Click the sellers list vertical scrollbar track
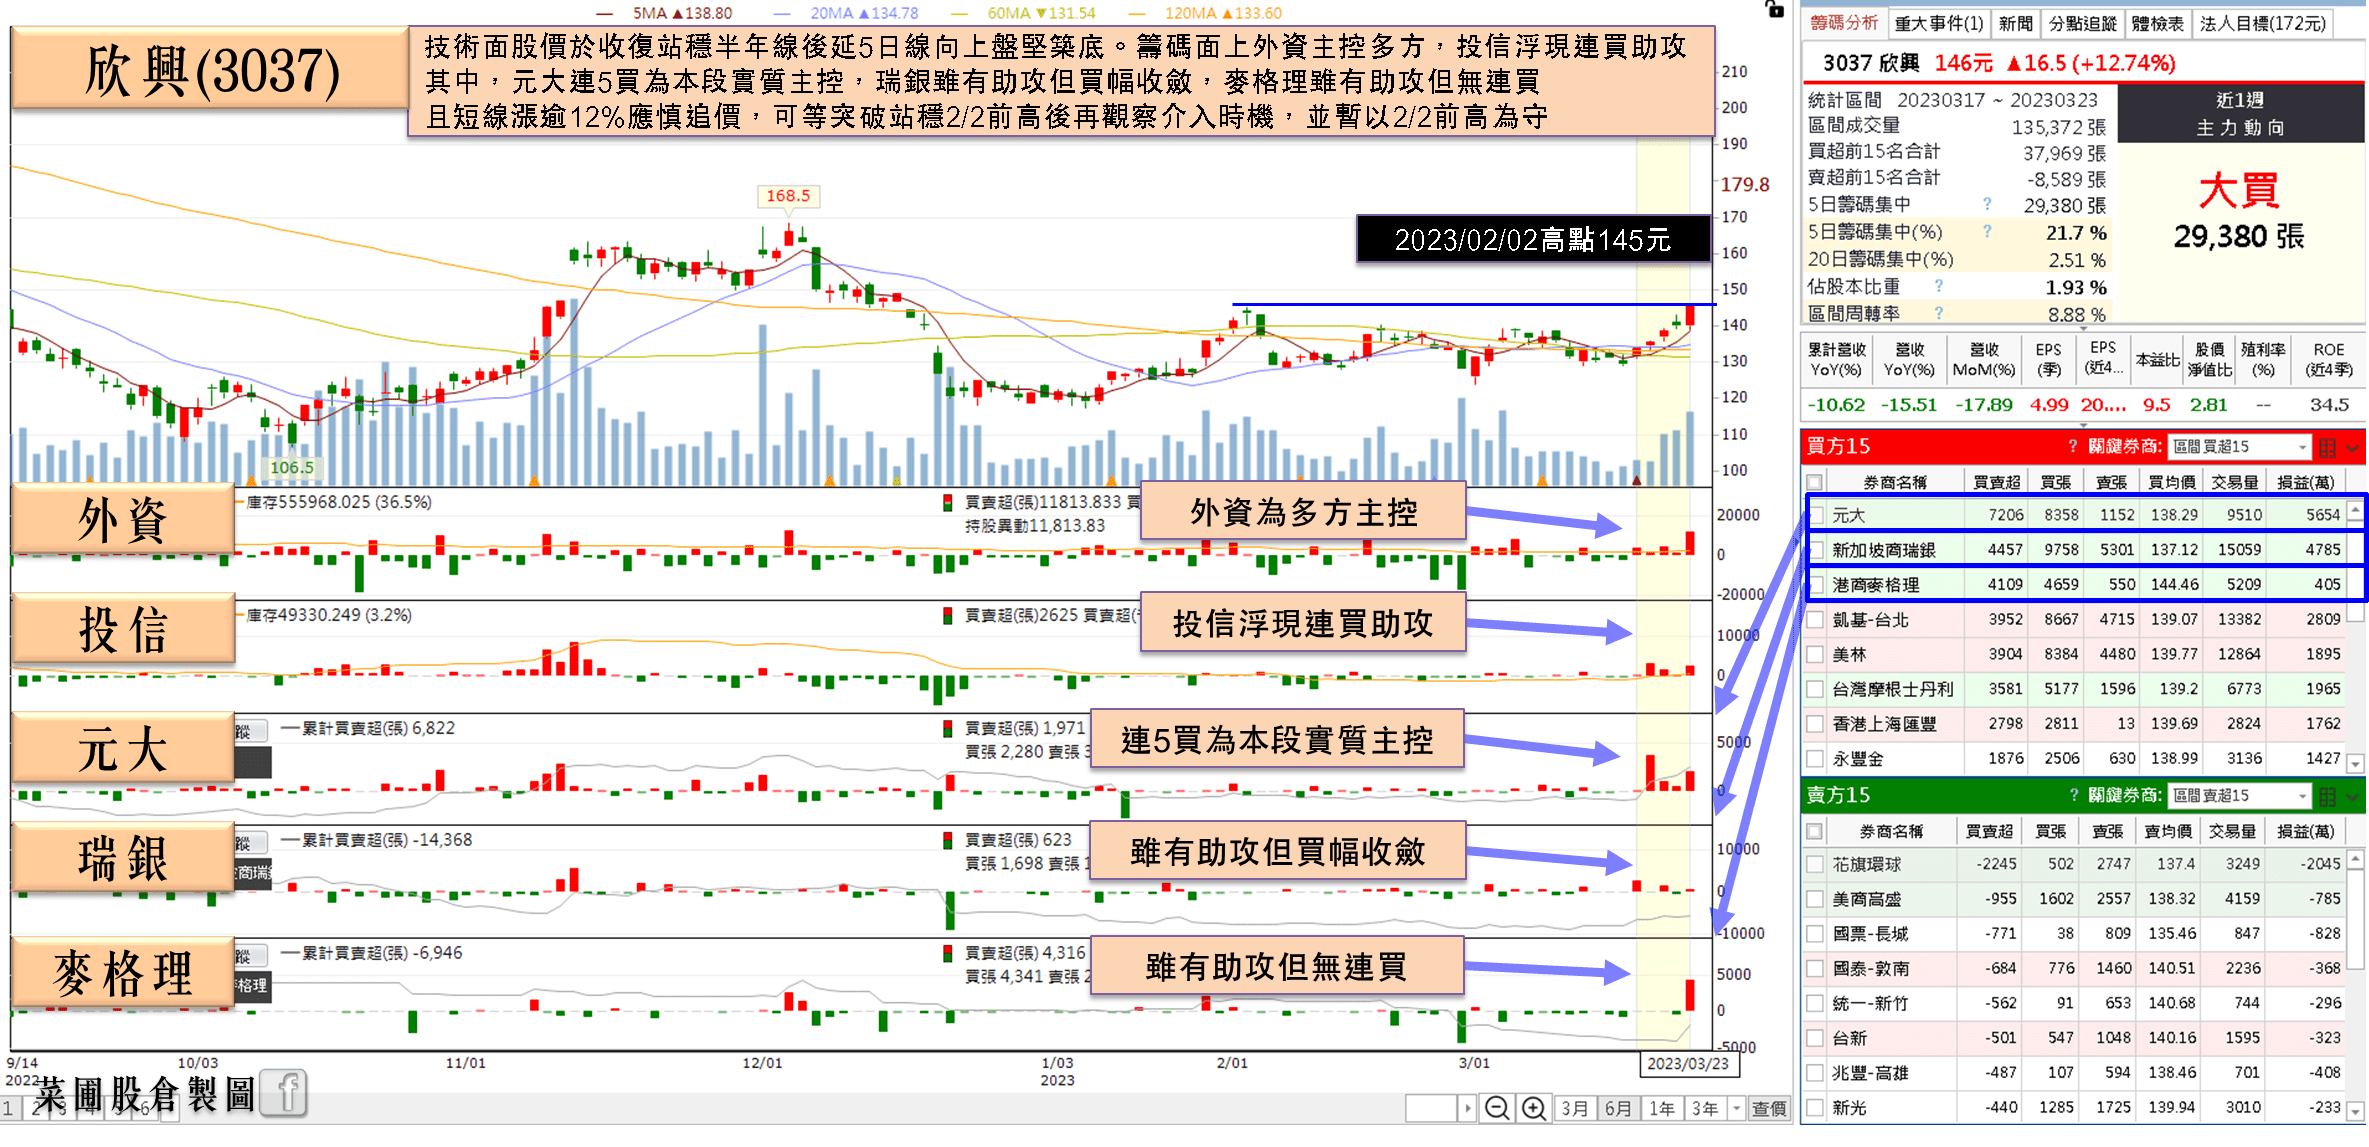 [2355, 985]
